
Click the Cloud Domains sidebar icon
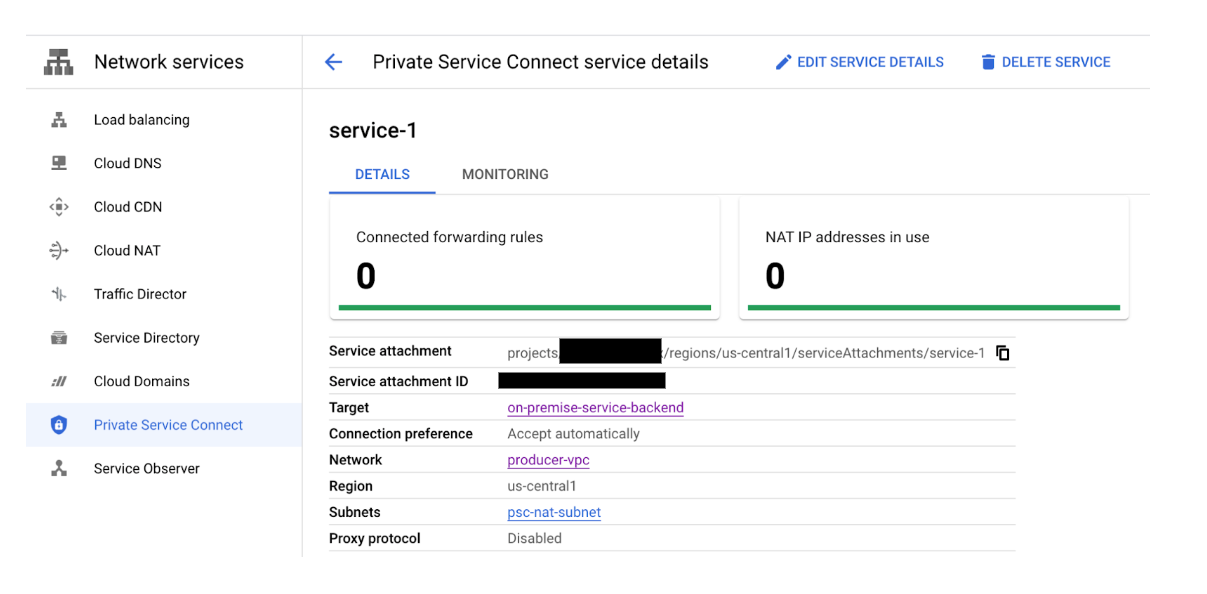click(58, 381)
